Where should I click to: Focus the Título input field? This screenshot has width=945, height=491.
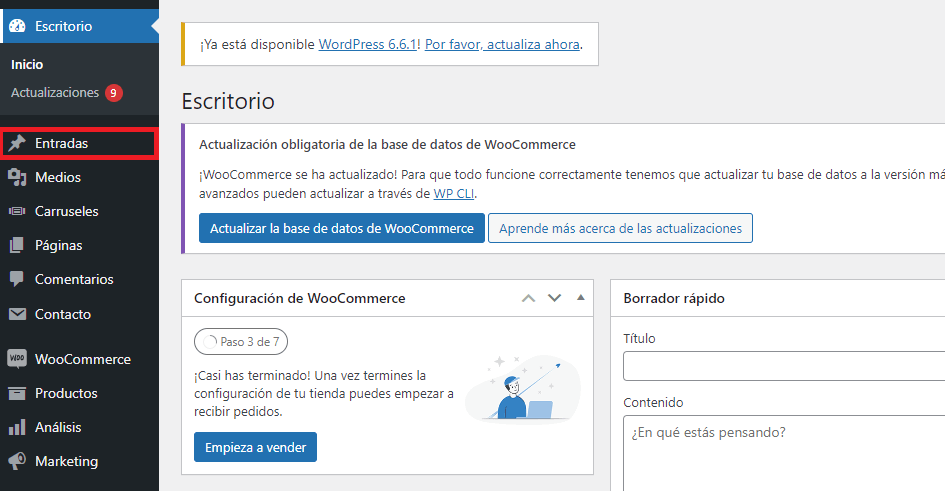[784, 366]
